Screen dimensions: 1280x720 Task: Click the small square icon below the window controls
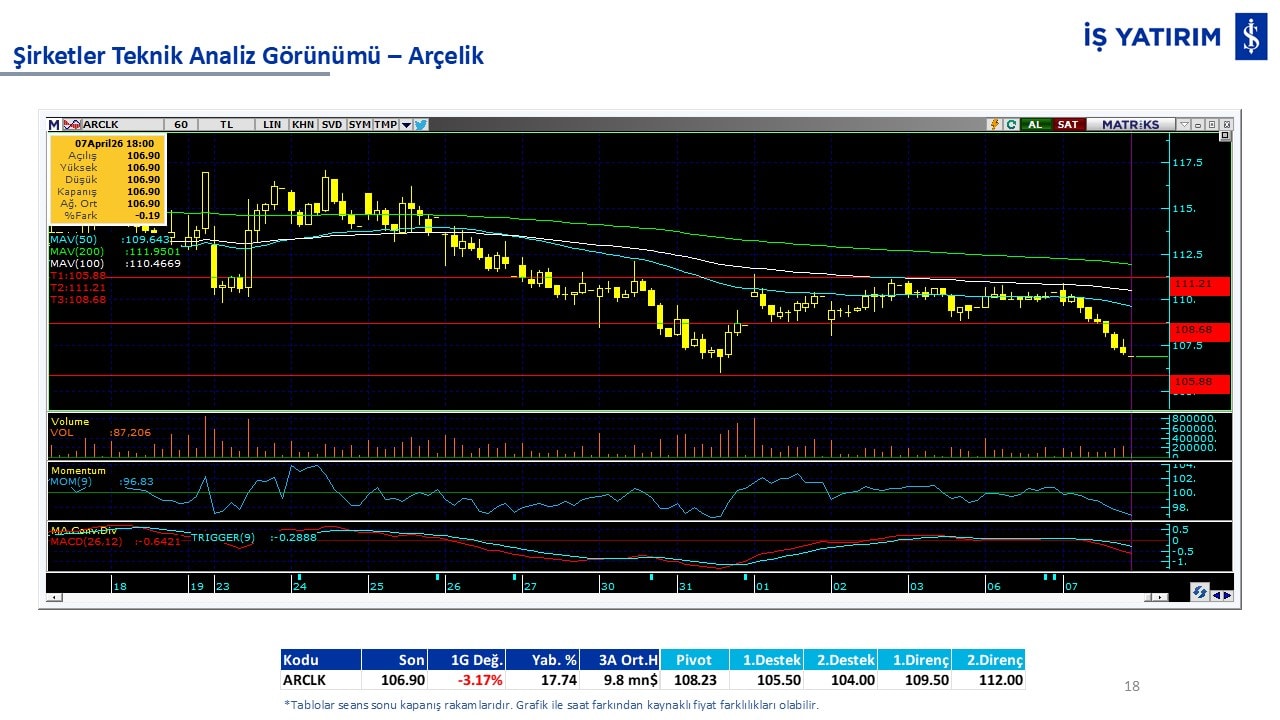(1225, 136)
